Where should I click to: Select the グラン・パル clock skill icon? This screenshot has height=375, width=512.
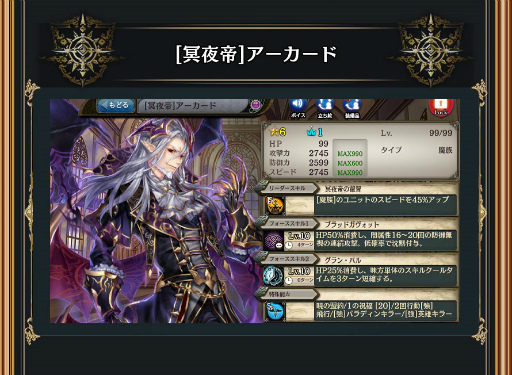(x=274, y=276)
